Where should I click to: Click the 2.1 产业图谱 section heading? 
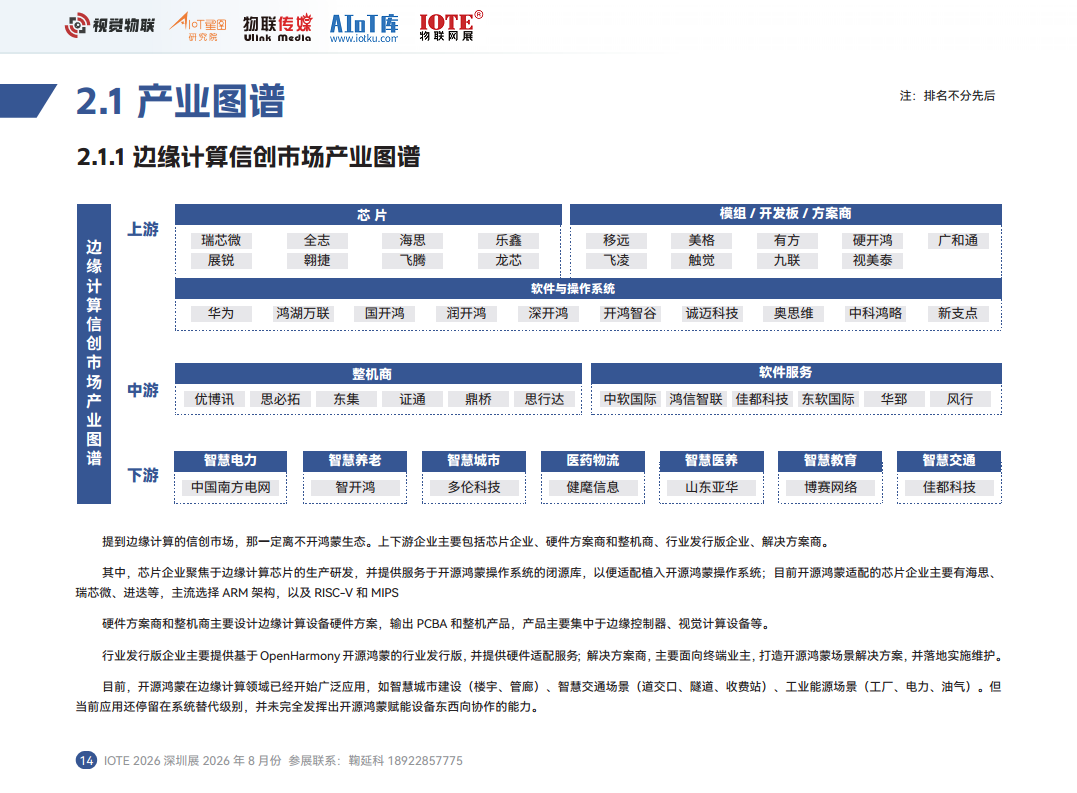[180, 102]
